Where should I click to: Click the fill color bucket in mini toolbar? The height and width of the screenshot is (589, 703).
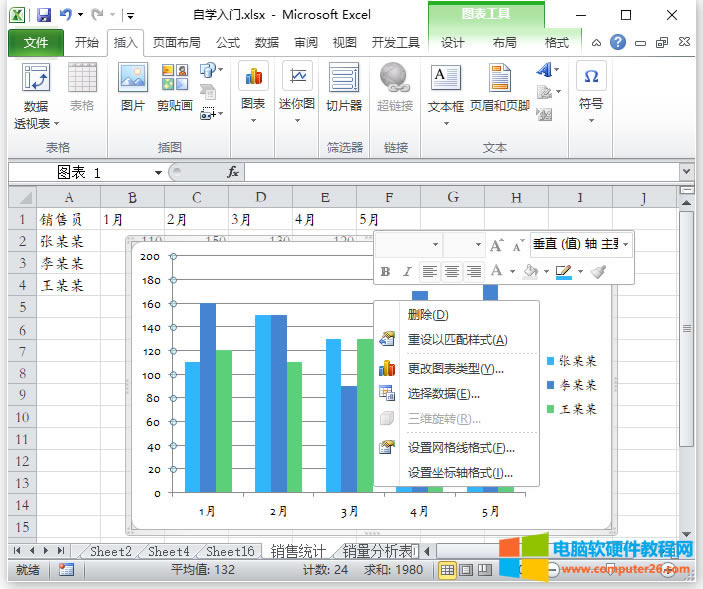(x=531, y=271)
